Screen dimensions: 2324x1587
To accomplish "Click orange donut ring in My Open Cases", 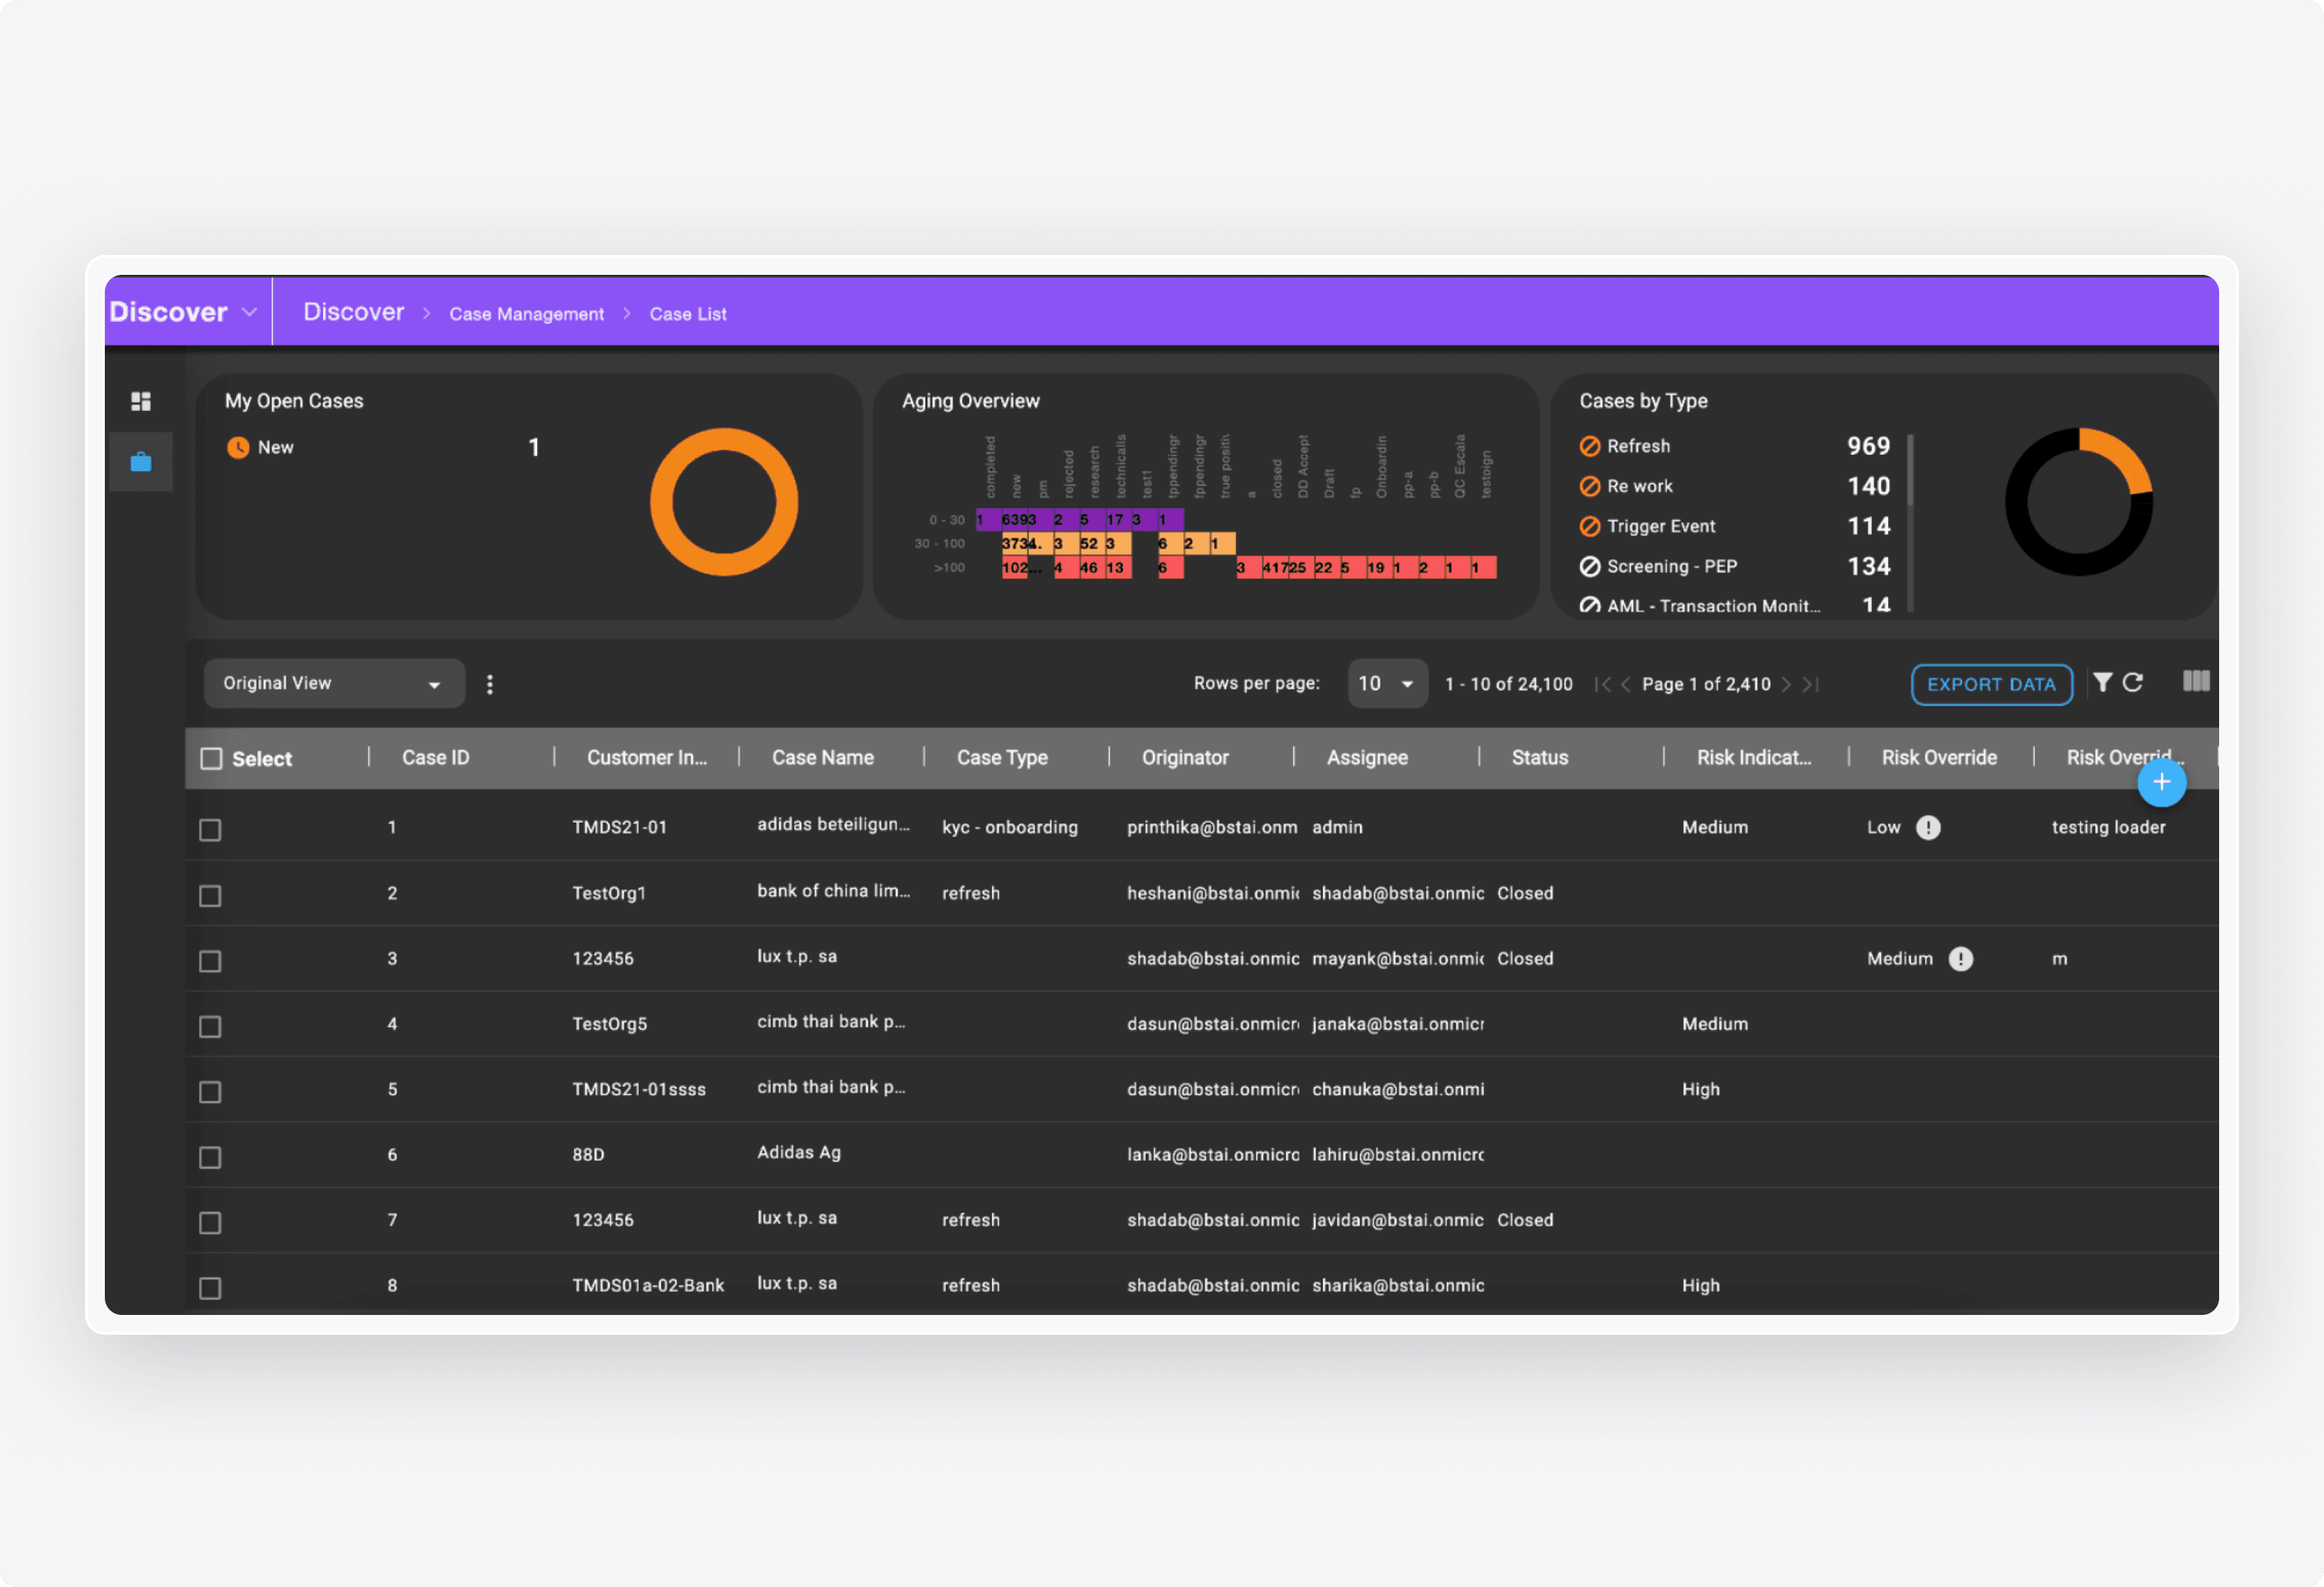I will 724,439.
